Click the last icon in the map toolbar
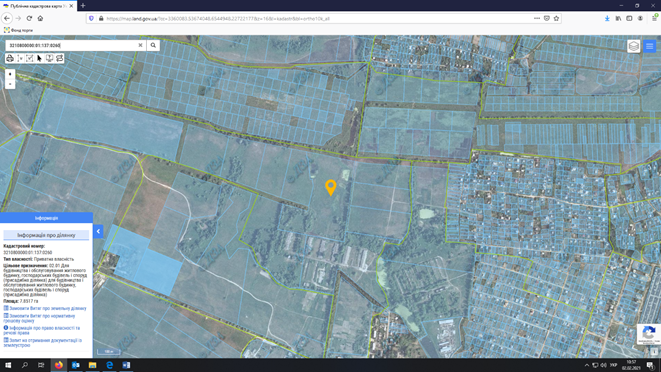This screenshot has width=661, height=372. coord(59,58)
